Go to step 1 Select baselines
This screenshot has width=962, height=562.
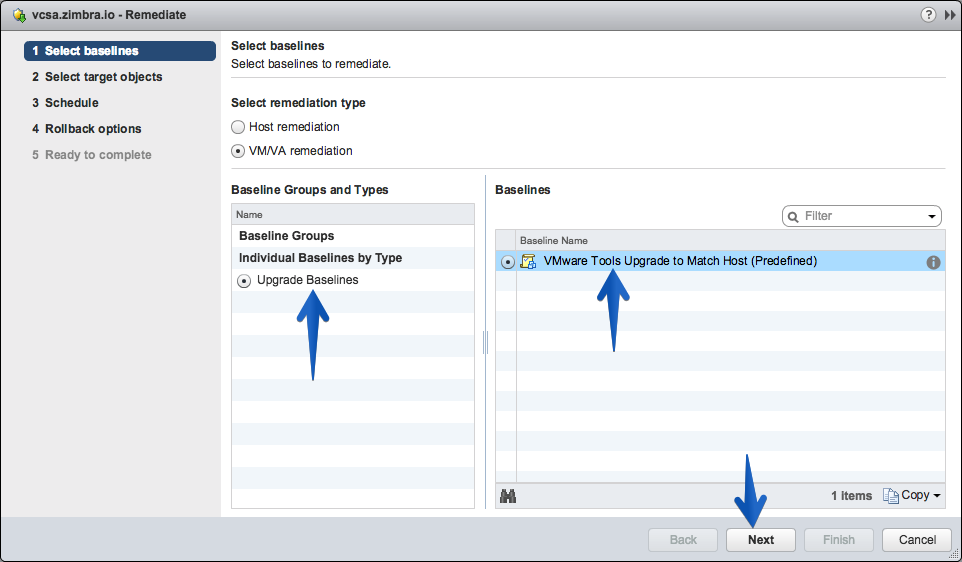(x=120, y=51)
